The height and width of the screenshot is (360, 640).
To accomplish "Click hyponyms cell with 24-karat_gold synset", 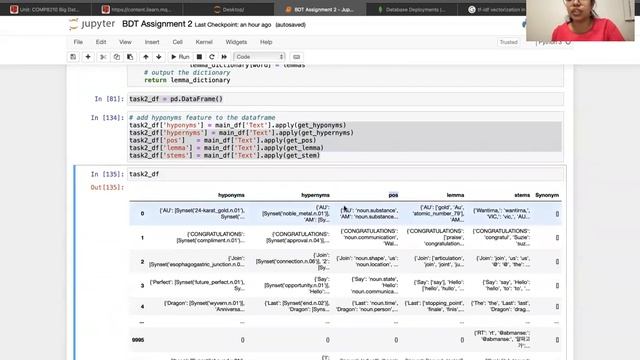I will [x=202, y=213].
